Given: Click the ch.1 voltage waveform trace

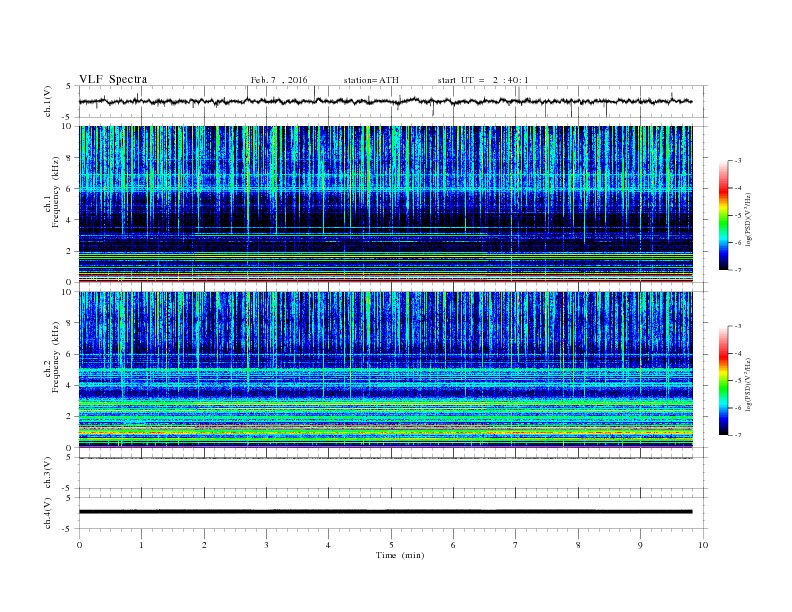Looking at the screenshot, I should coord(385,101).
